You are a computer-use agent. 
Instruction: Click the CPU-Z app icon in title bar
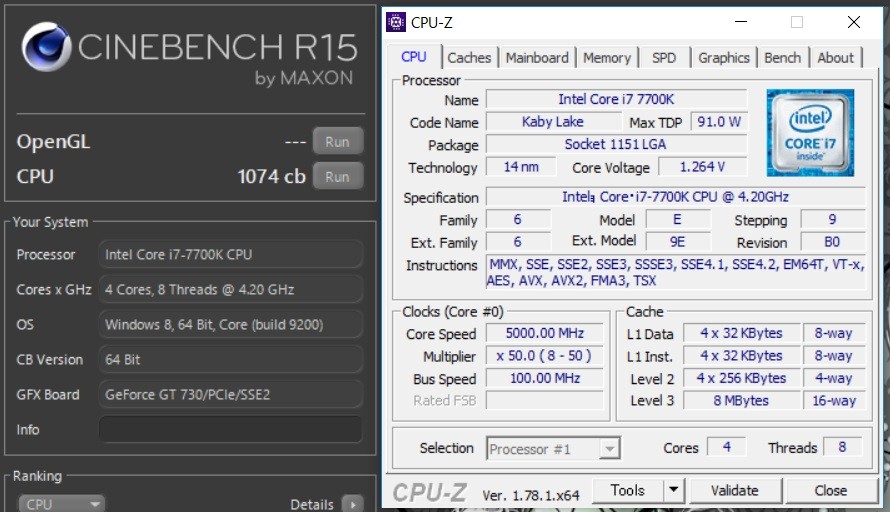tap(396, 22)
